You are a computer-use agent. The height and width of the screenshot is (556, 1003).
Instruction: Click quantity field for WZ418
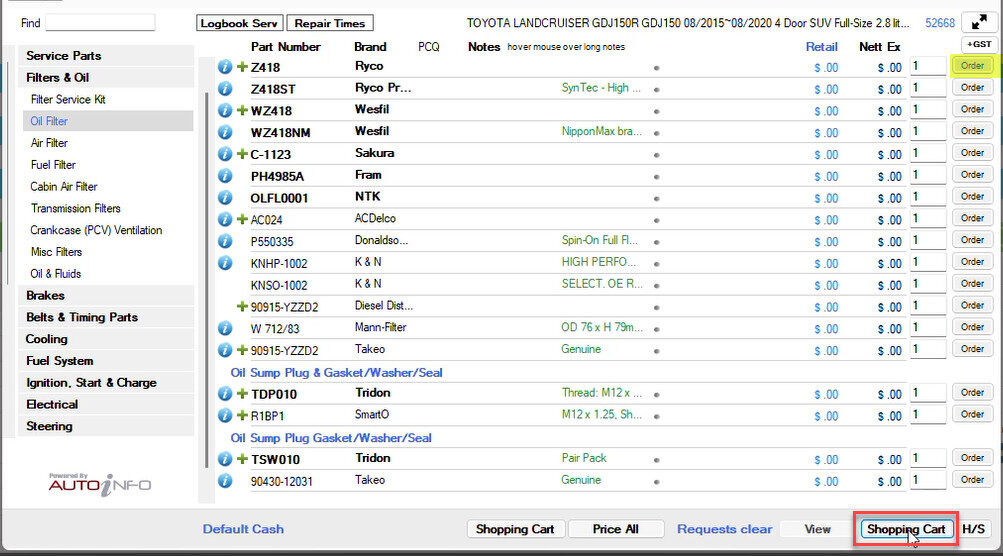pos(928,109)
